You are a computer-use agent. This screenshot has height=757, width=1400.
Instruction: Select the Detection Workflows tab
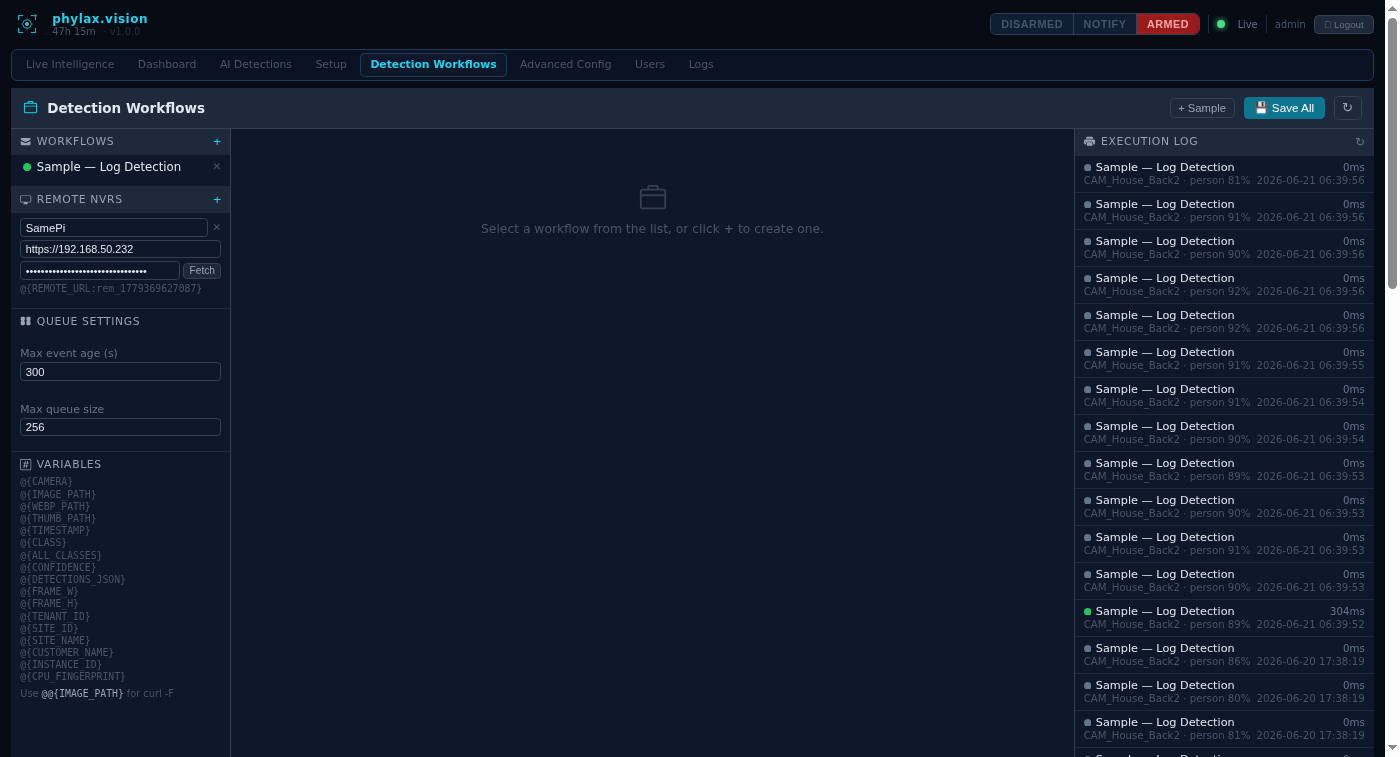(433, 65)
